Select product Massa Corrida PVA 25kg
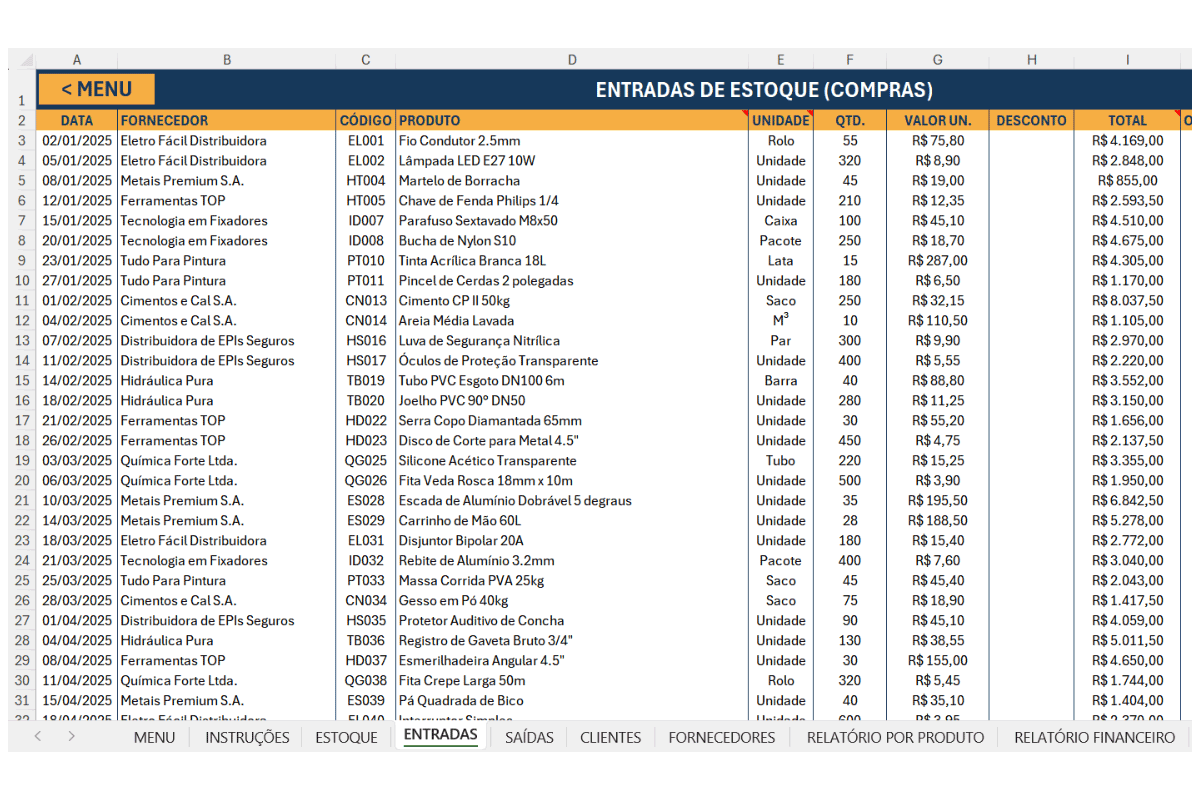 (572, 581)
